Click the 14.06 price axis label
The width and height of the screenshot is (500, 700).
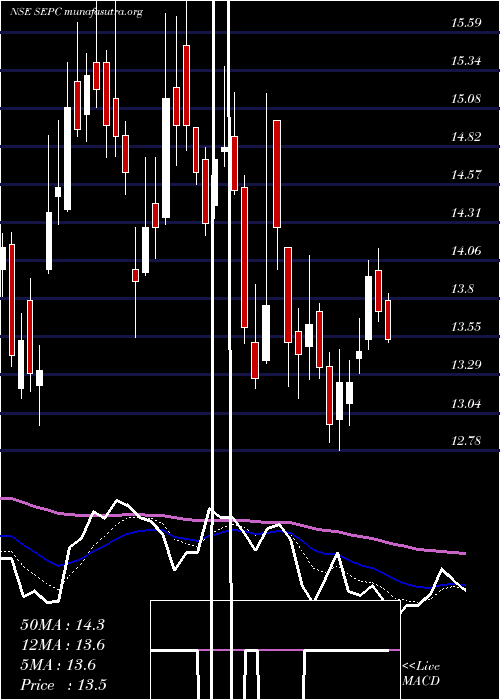click(x=466, y=250)
